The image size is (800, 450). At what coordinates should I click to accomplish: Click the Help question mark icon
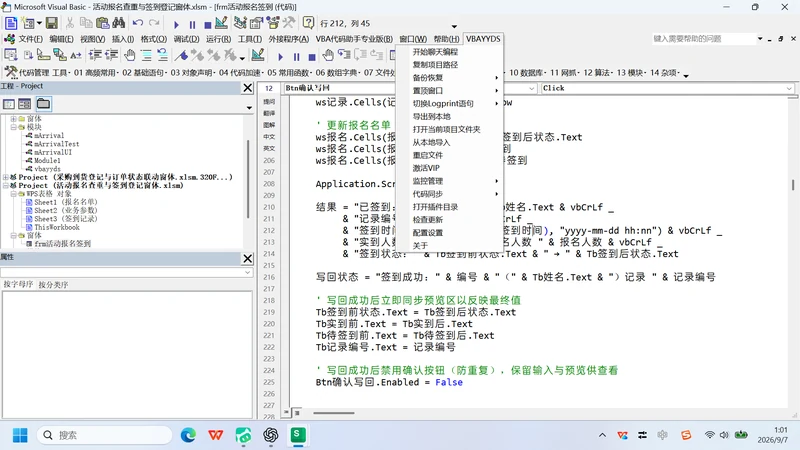click(308, 23)
